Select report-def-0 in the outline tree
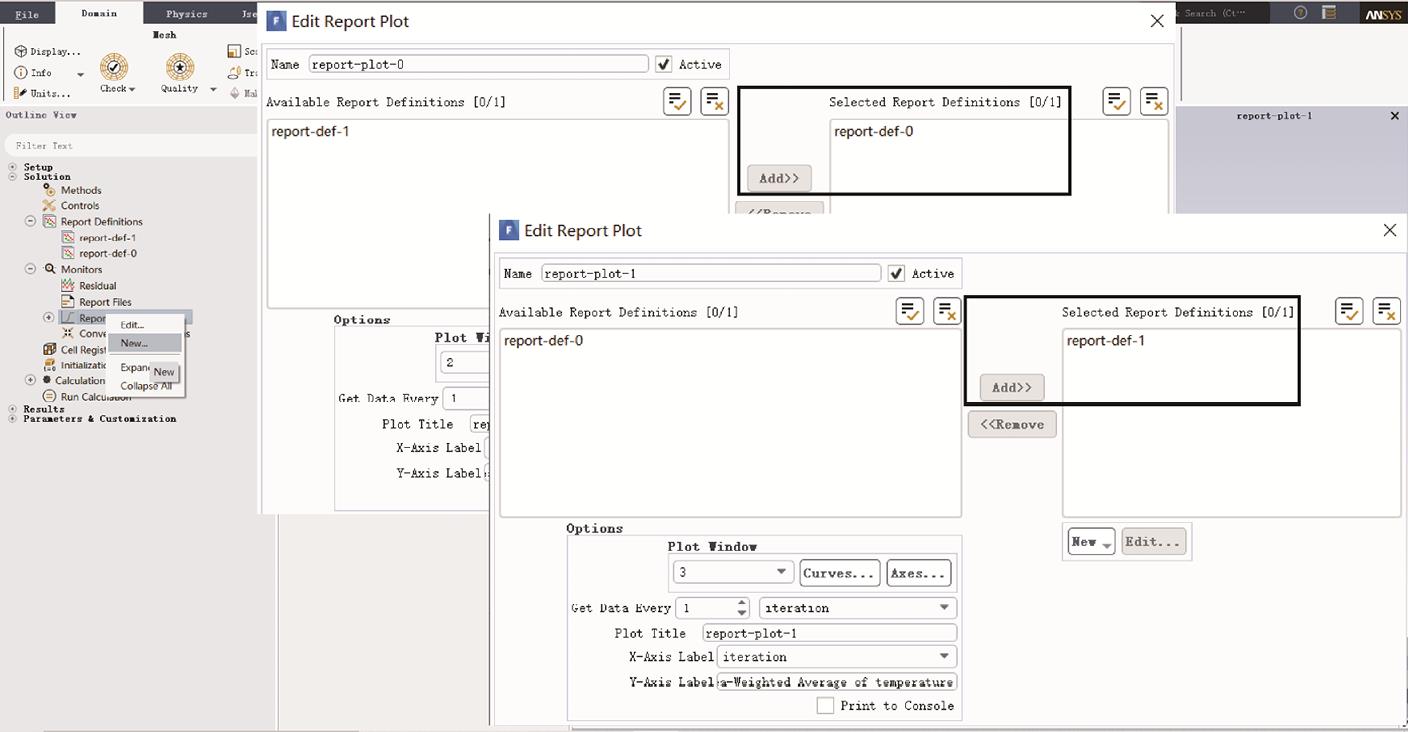The height and width of the screenshot is (732, 1408). pyautogui.click(x=107, y=254)
